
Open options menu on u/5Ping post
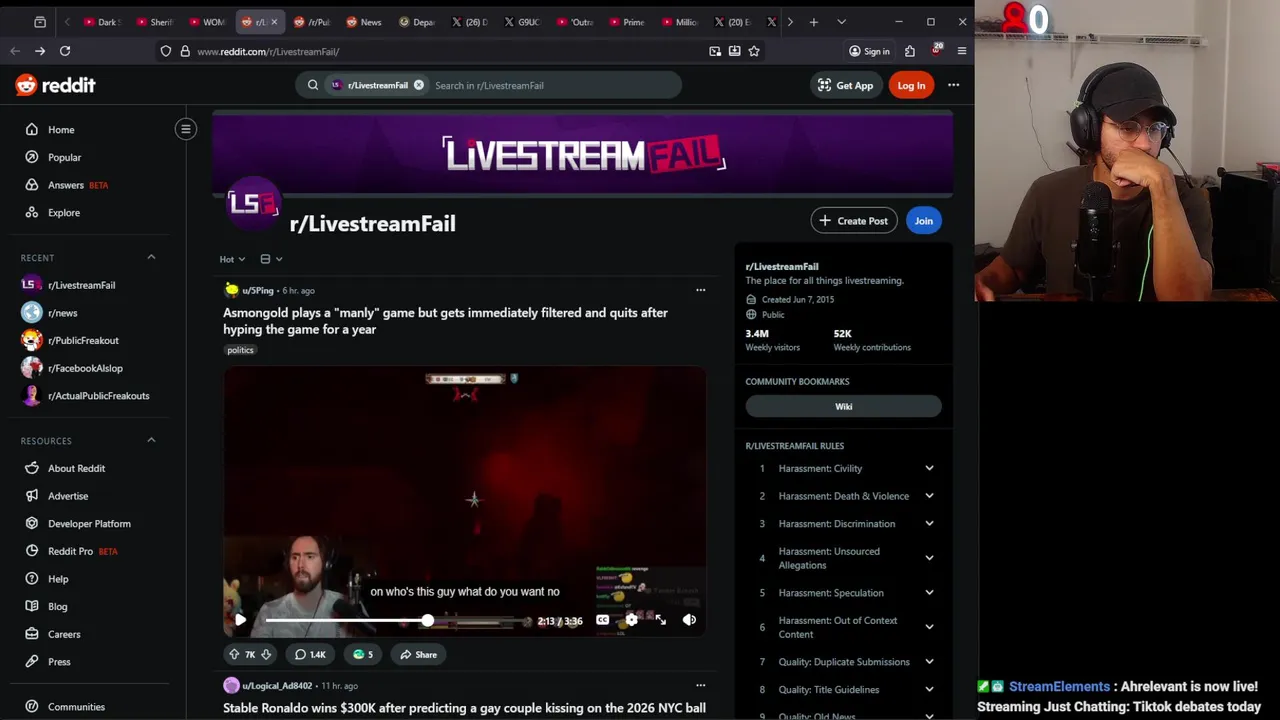pos(700,290)
